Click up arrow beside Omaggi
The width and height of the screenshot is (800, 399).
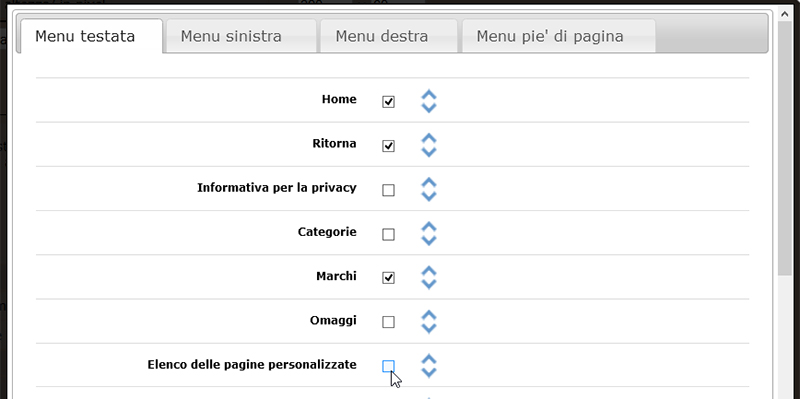point(429,315)
